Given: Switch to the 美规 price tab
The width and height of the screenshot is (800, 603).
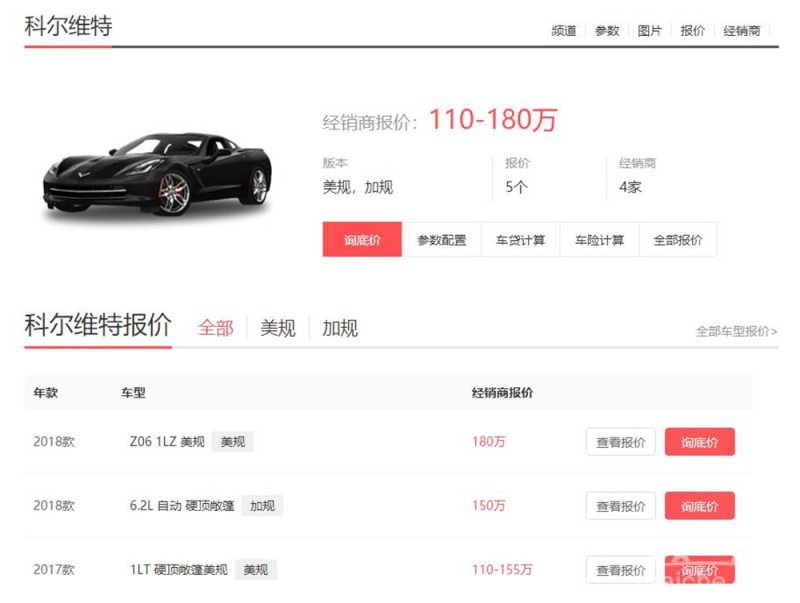Looking at the screenshot, I should tap(278, 328).
